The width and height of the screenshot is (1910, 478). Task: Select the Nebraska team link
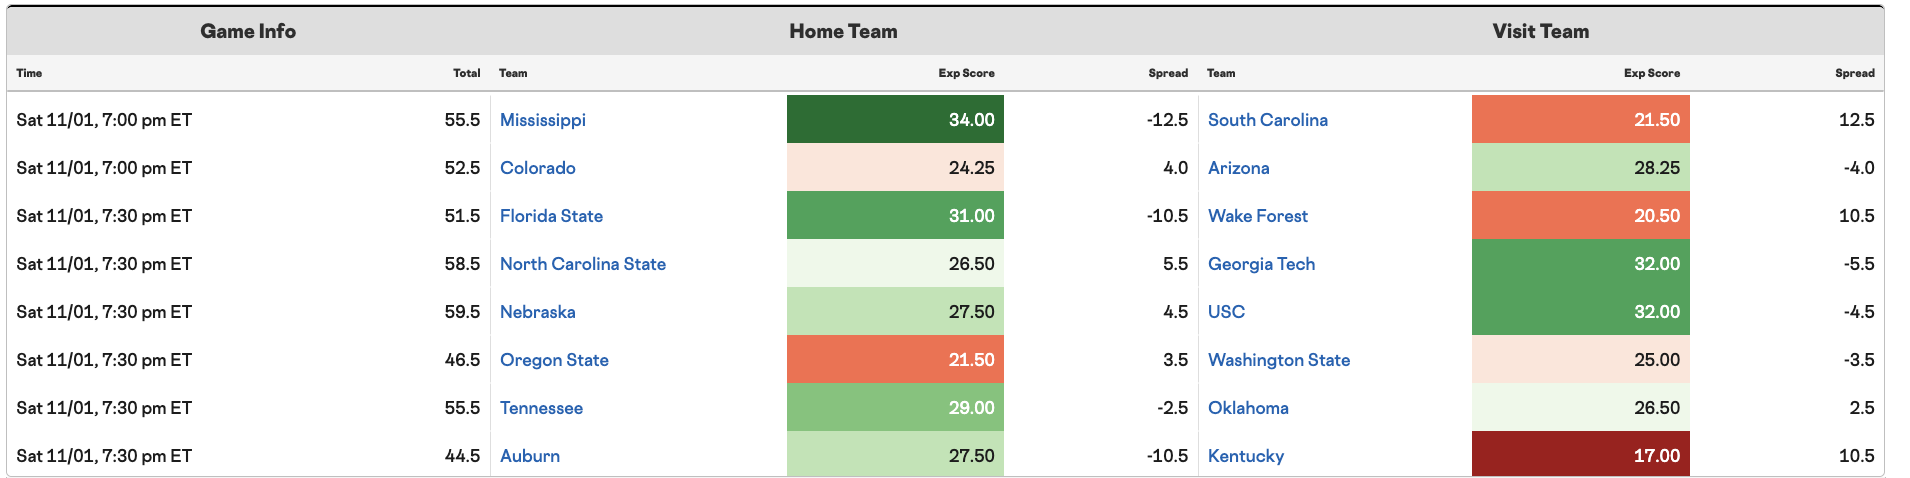538,312
